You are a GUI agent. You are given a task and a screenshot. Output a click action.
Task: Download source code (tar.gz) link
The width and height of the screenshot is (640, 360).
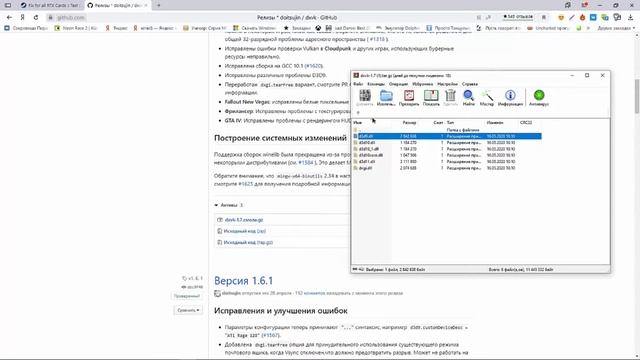[248, 242]
